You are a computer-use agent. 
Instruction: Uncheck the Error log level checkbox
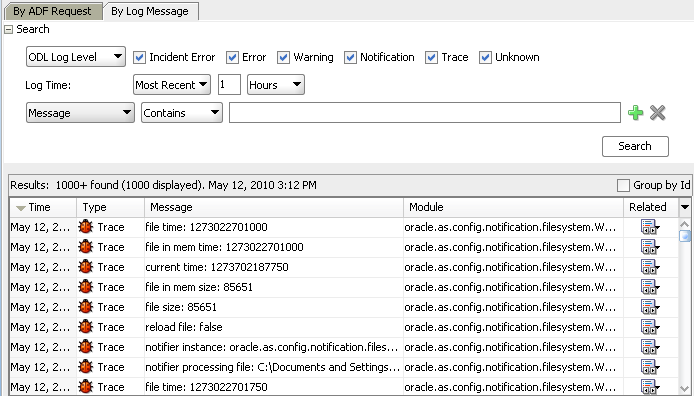pyautogui.click(x=232, y=58)
